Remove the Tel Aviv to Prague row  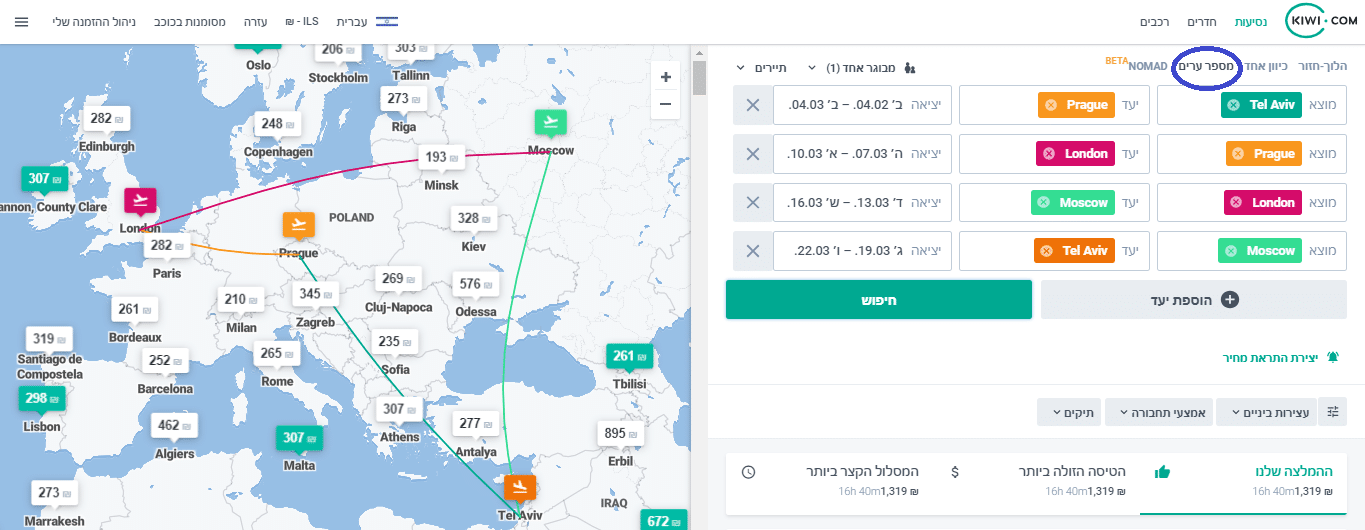click(x=752, y=105)
